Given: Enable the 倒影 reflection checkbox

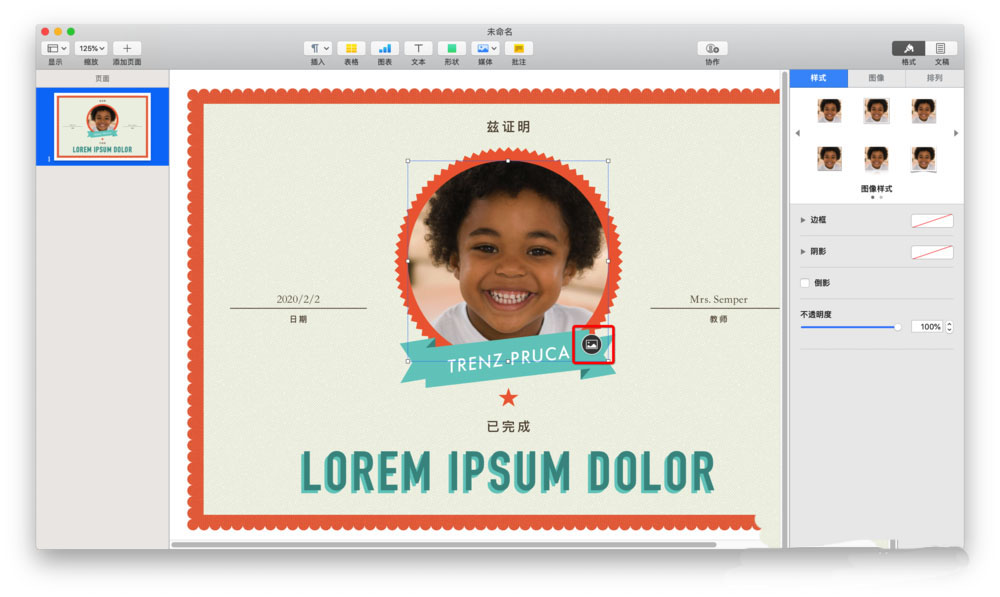Looking at the screenshot, I should [805, 283].
